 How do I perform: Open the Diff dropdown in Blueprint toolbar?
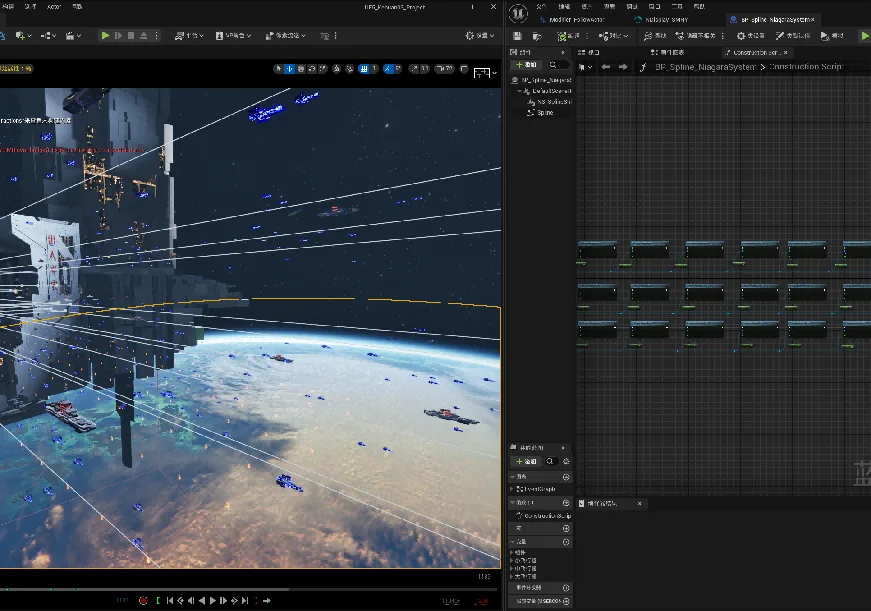tap(613, 36)
